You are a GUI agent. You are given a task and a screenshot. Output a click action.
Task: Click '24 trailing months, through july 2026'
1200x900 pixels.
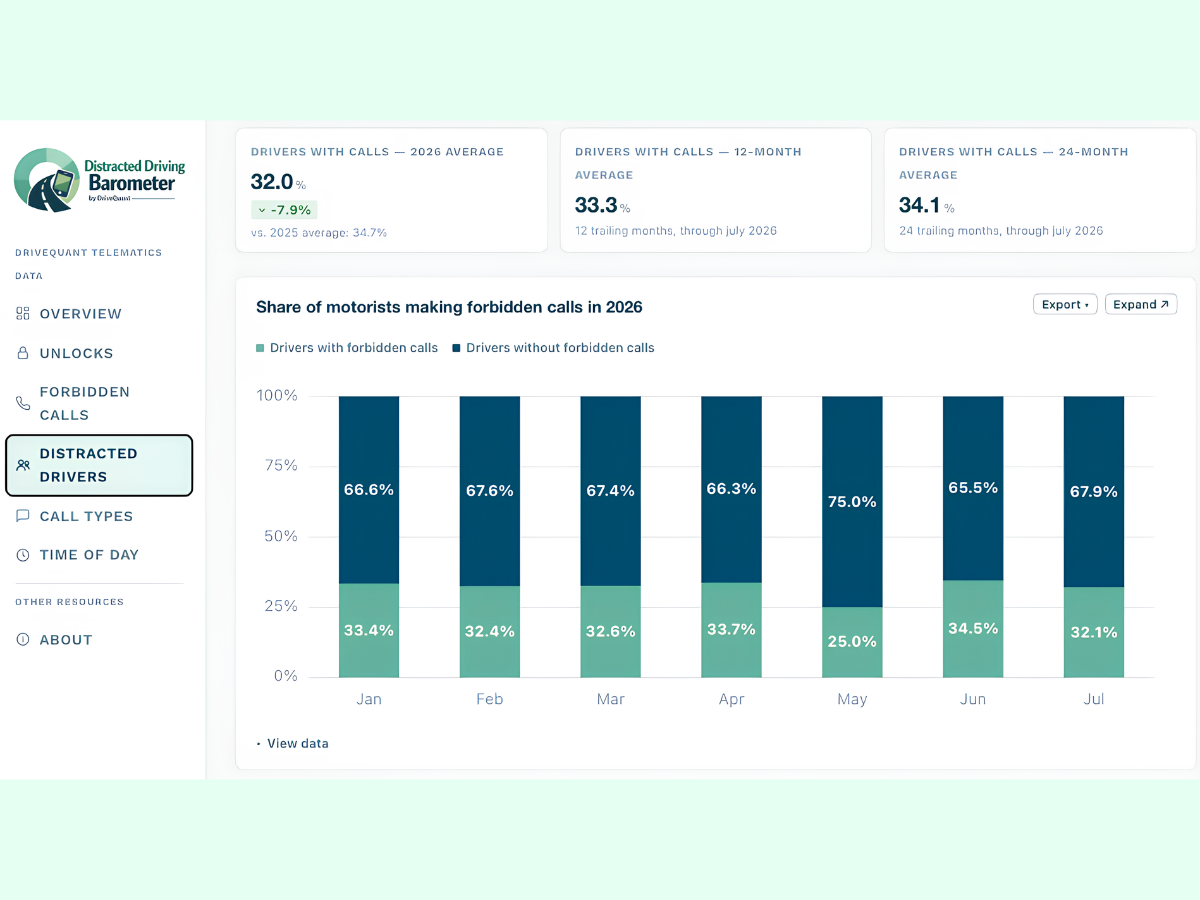1001,231
